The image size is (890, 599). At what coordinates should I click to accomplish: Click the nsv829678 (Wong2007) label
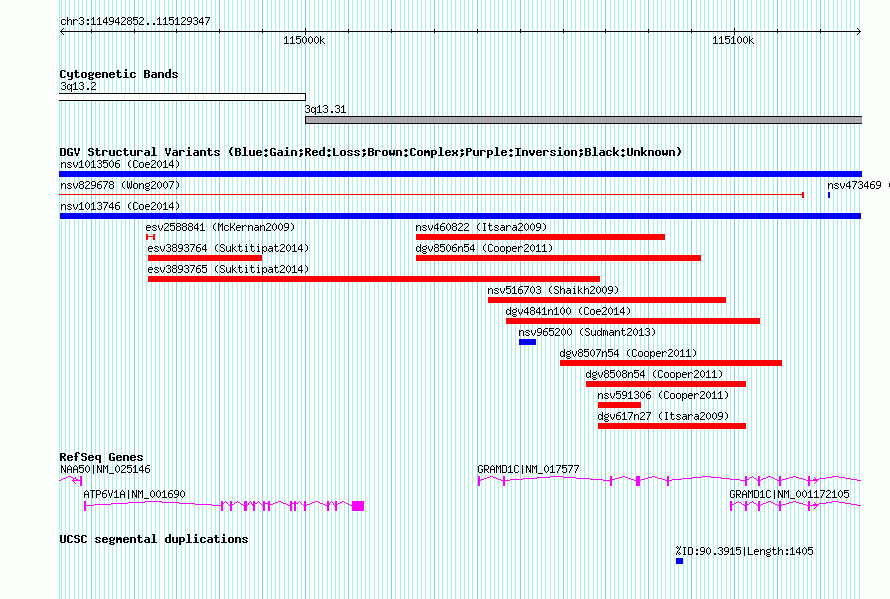point(120,185)
